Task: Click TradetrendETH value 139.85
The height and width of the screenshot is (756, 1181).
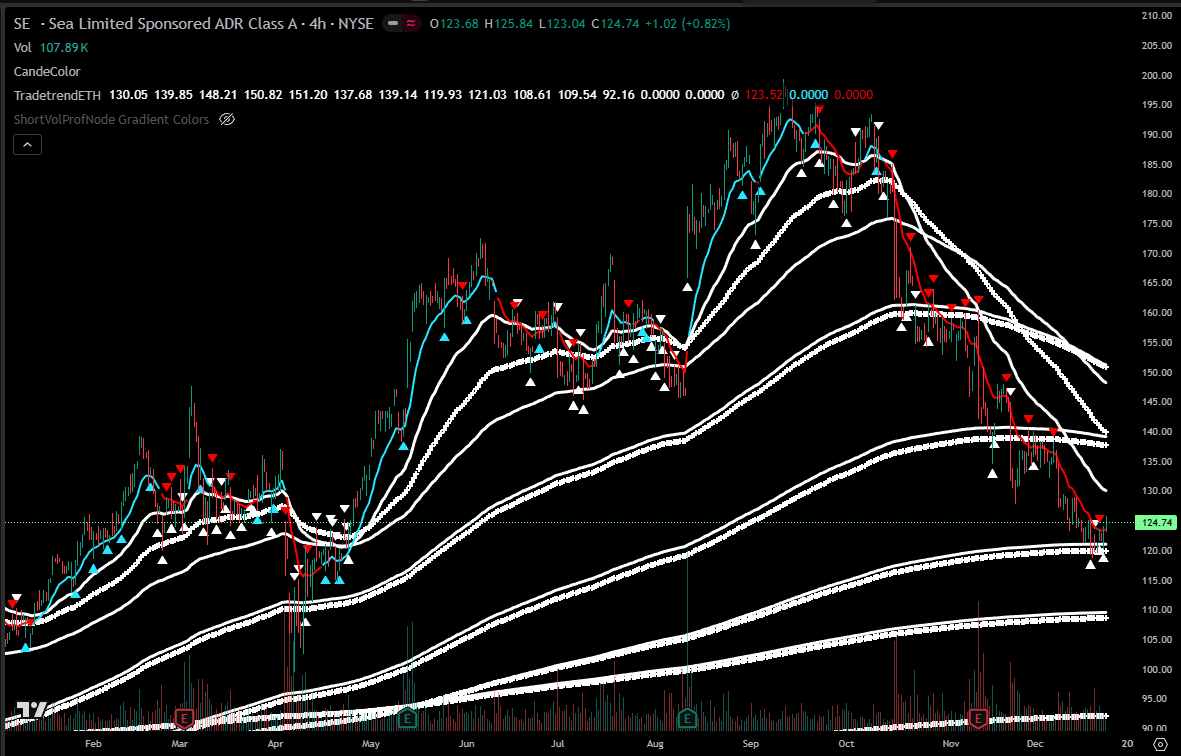Action: click(x=173, y=95)
